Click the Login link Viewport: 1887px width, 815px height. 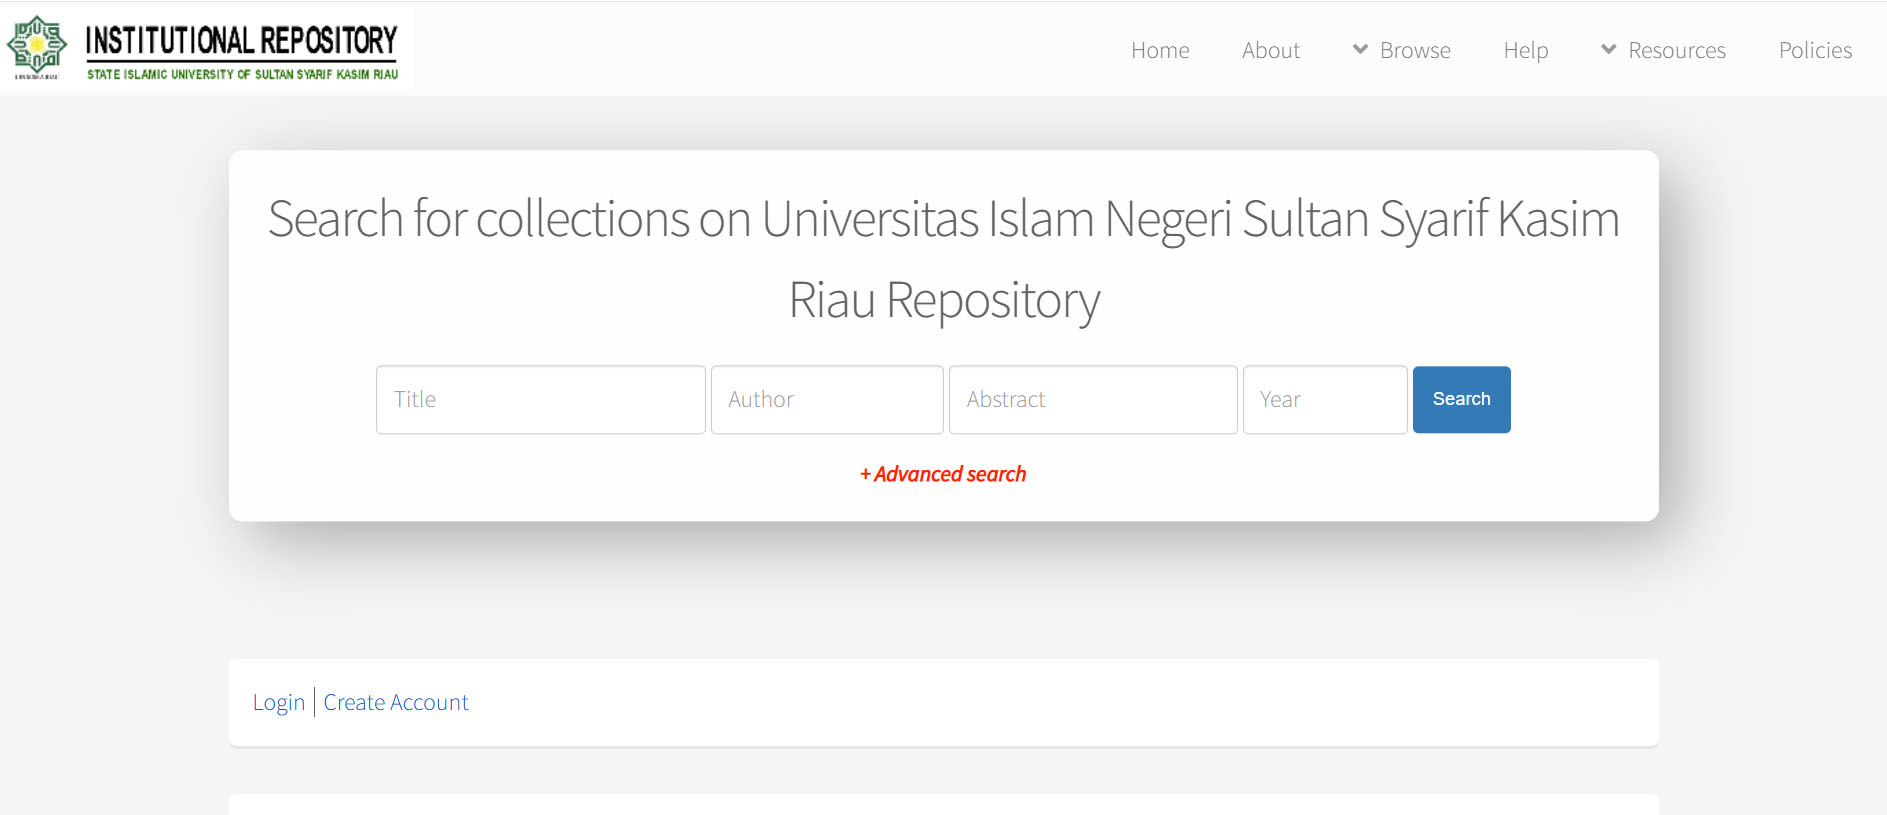point(278,703)
